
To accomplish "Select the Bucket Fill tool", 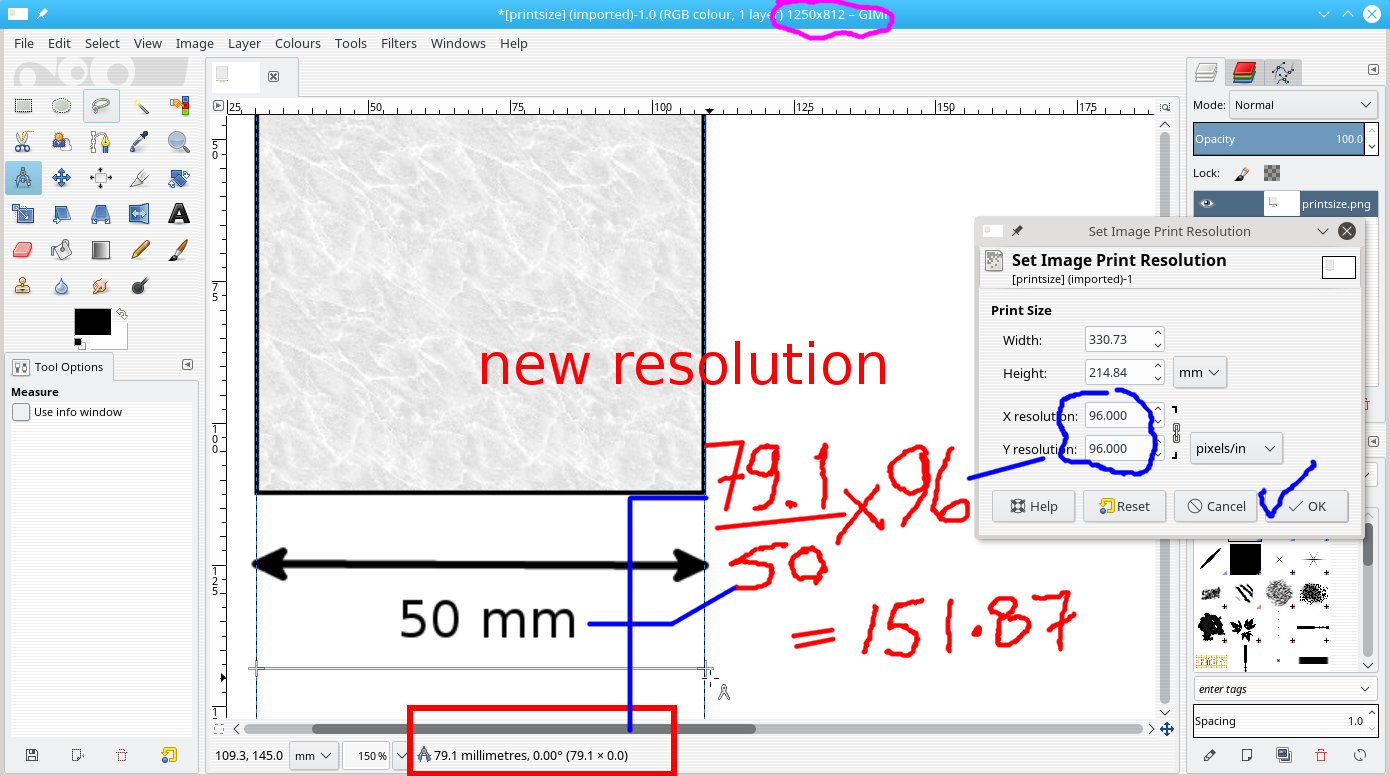I will coord(62,250).
